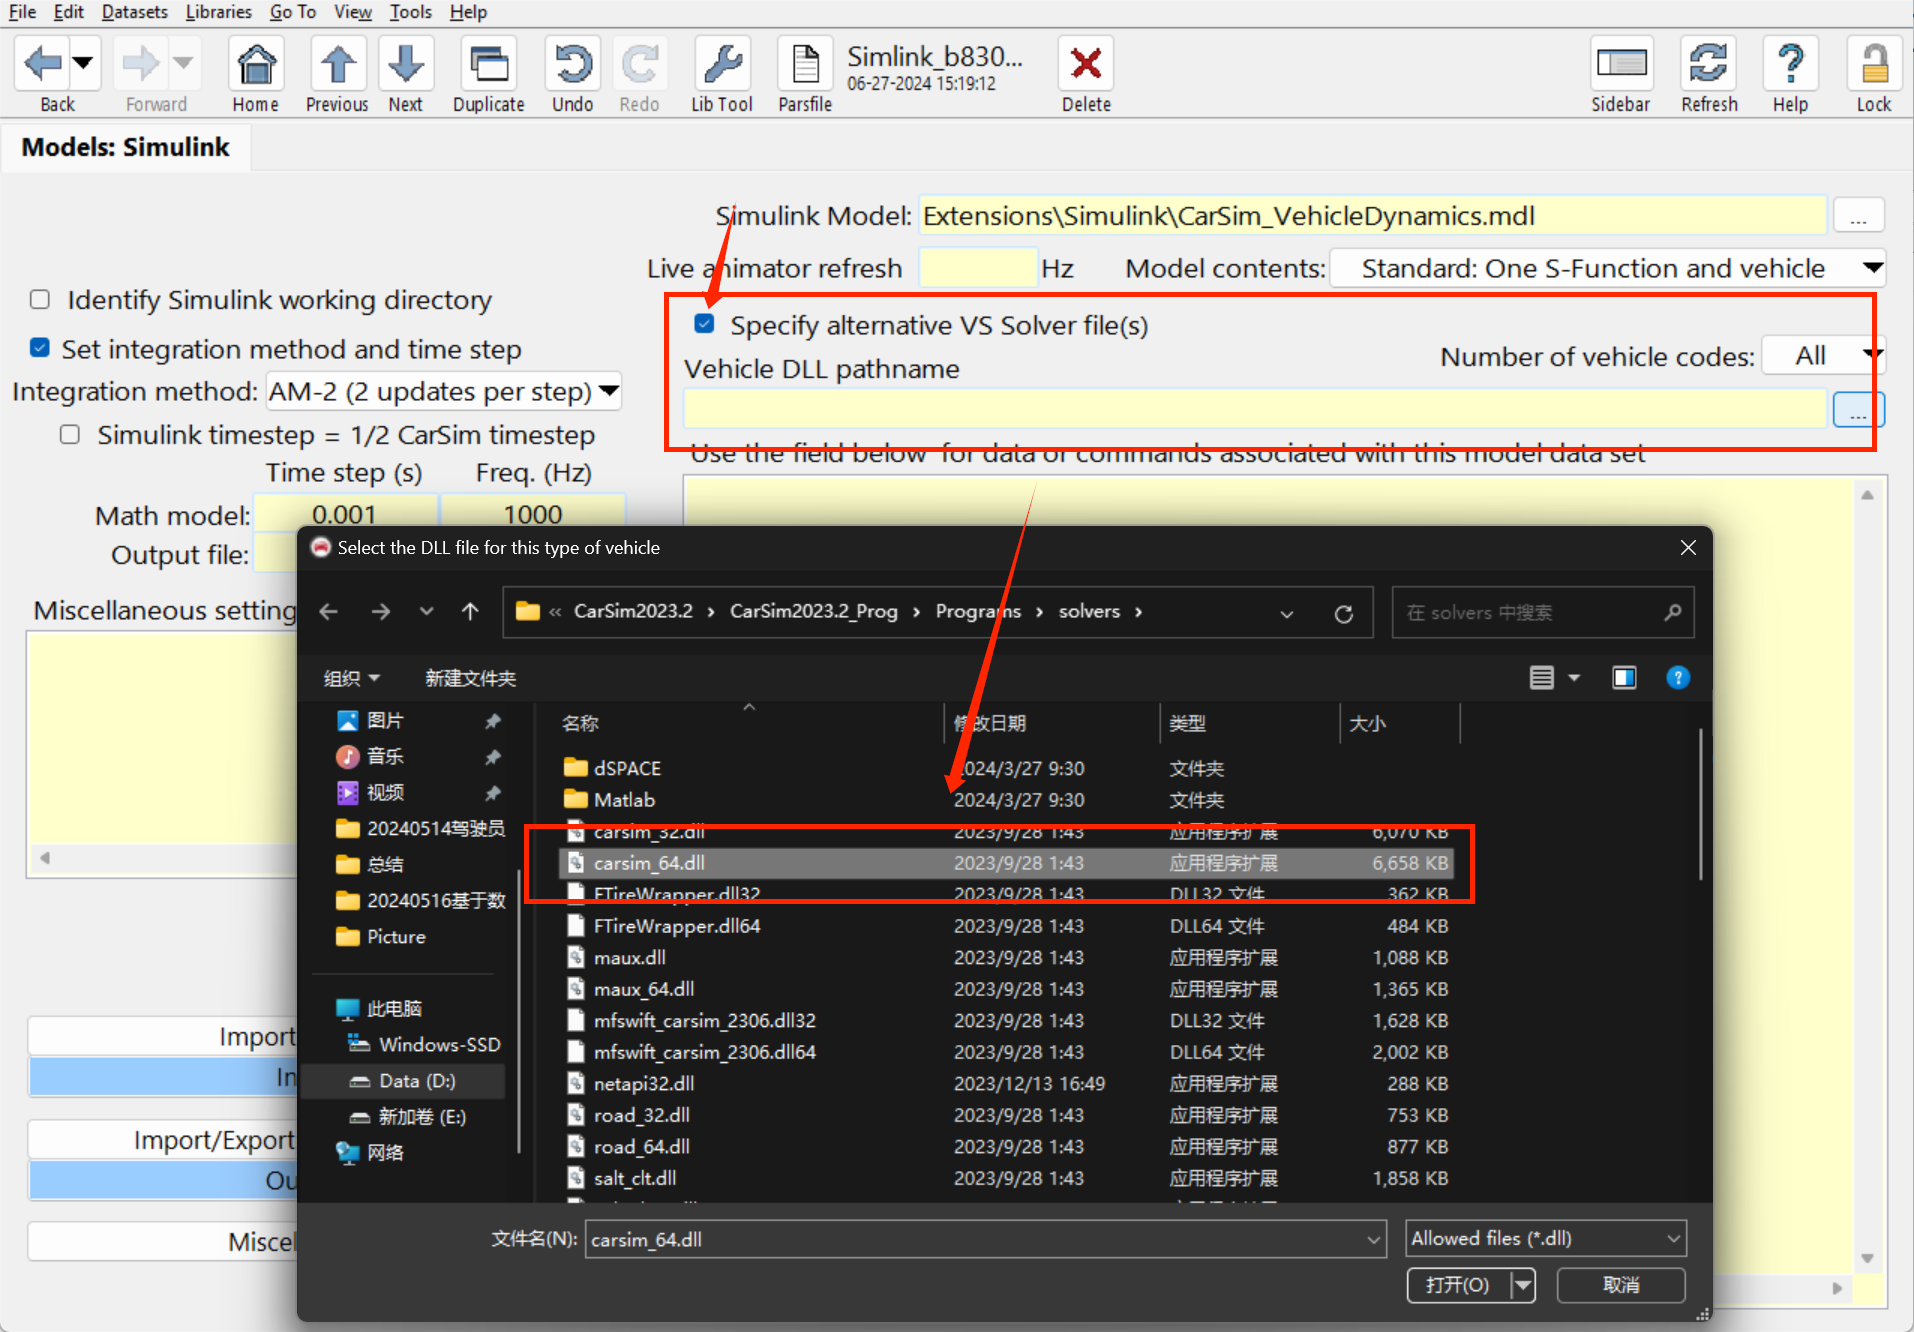Image resolution: width=1914 pixels, height=1332 pixels.
Task: Delete the current dataset
Action: click(x=1086, y=75)
